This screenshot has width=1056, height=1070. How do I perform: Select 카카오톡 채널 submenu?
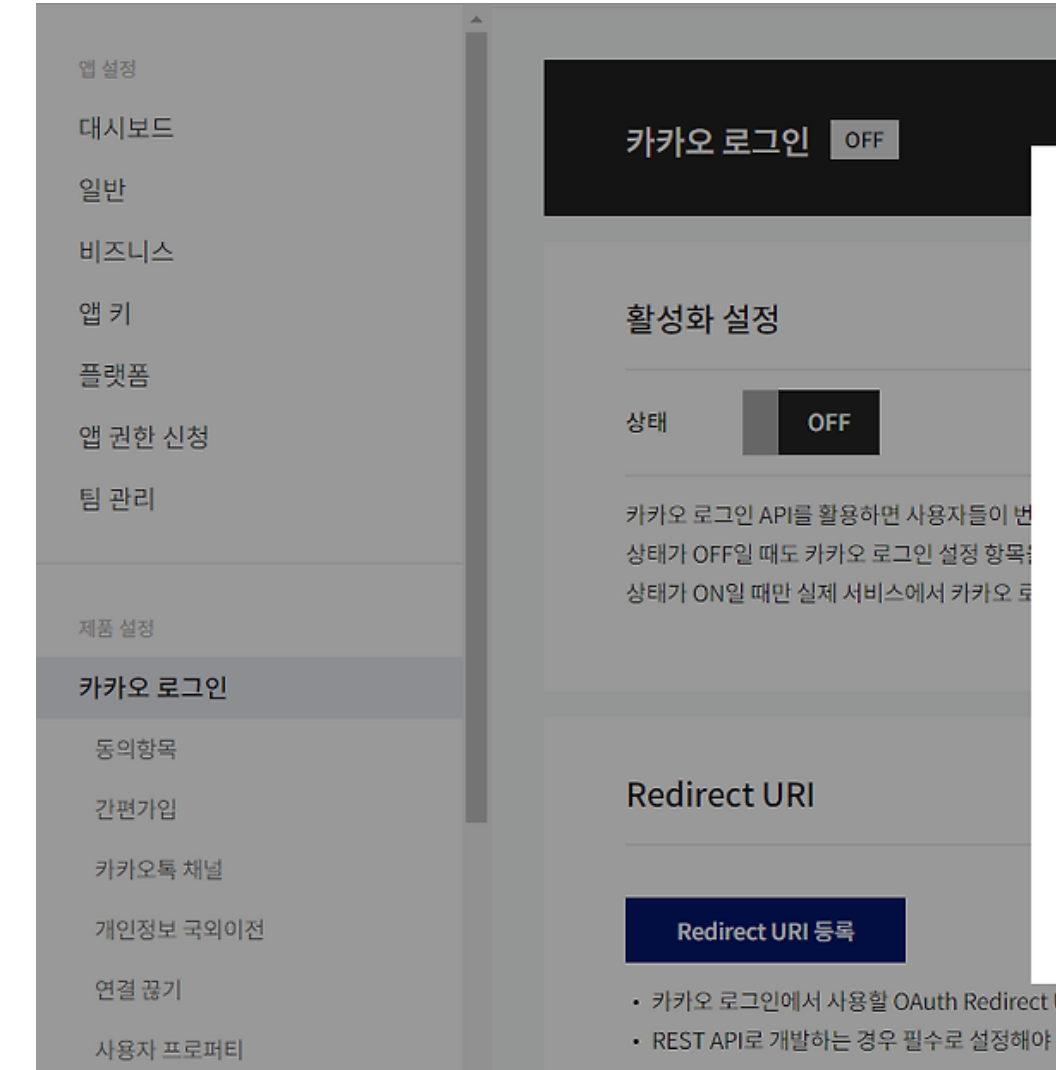coord(158,869)
